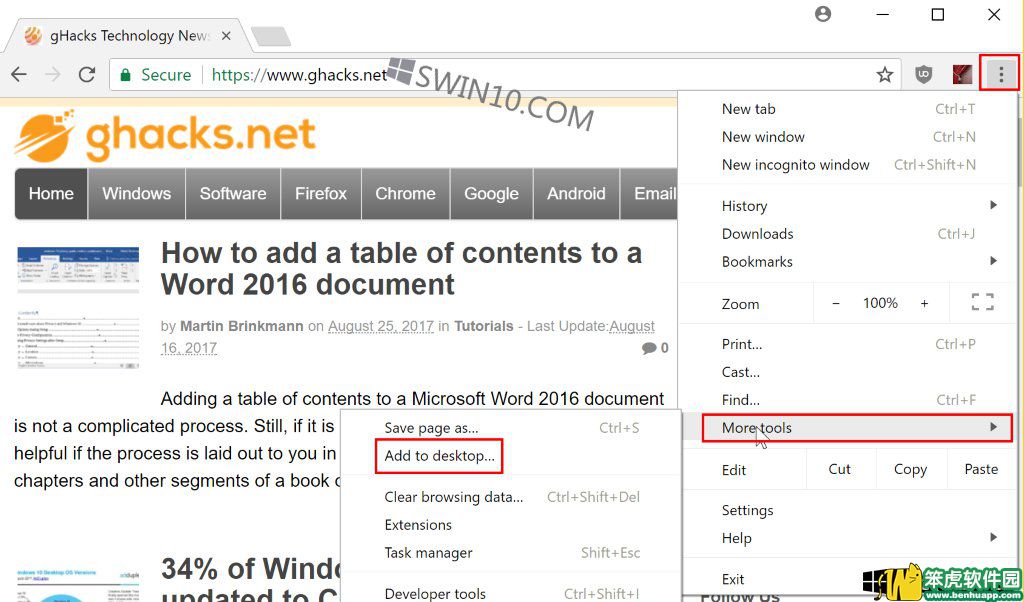
Task: Open the Chrome three-dot menu button
Action: point(1000,74)
